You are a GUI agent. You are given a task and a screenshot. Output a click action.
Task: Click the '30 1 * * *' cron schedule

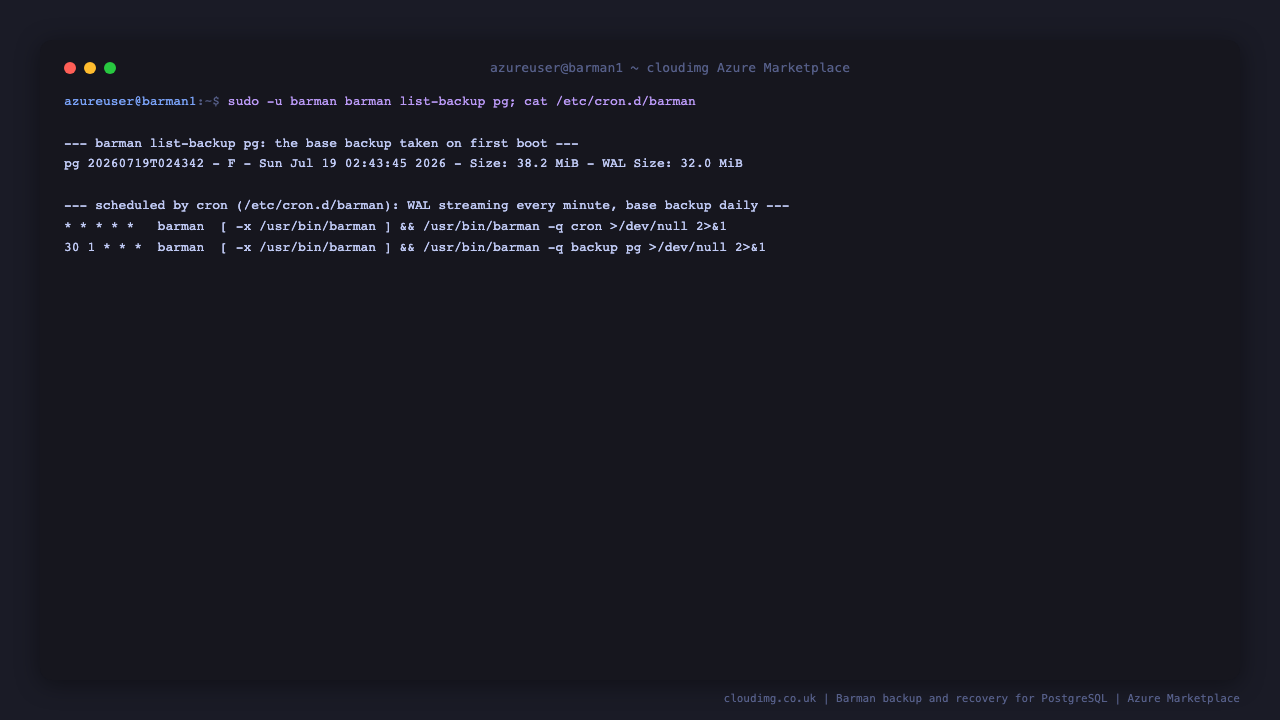point(103,247)
